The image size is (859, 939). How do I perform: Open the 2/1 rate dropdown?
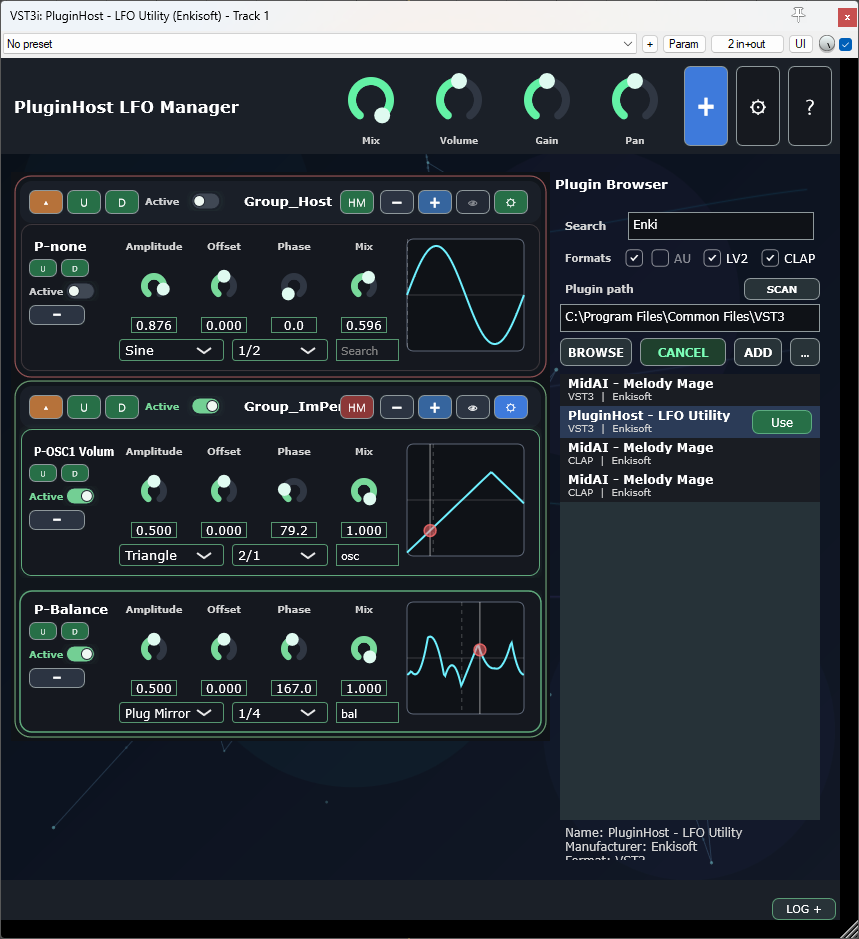click(280, 555)
